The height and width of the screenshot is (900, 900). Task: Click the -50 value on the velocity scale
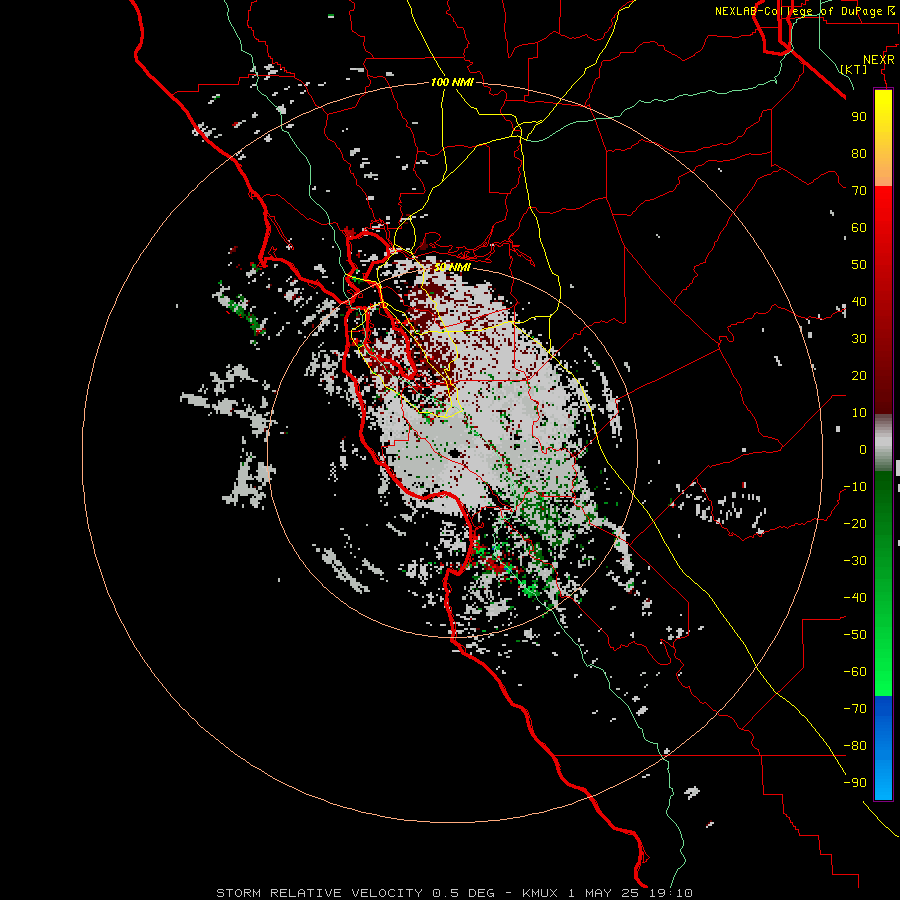coord(855,635)
